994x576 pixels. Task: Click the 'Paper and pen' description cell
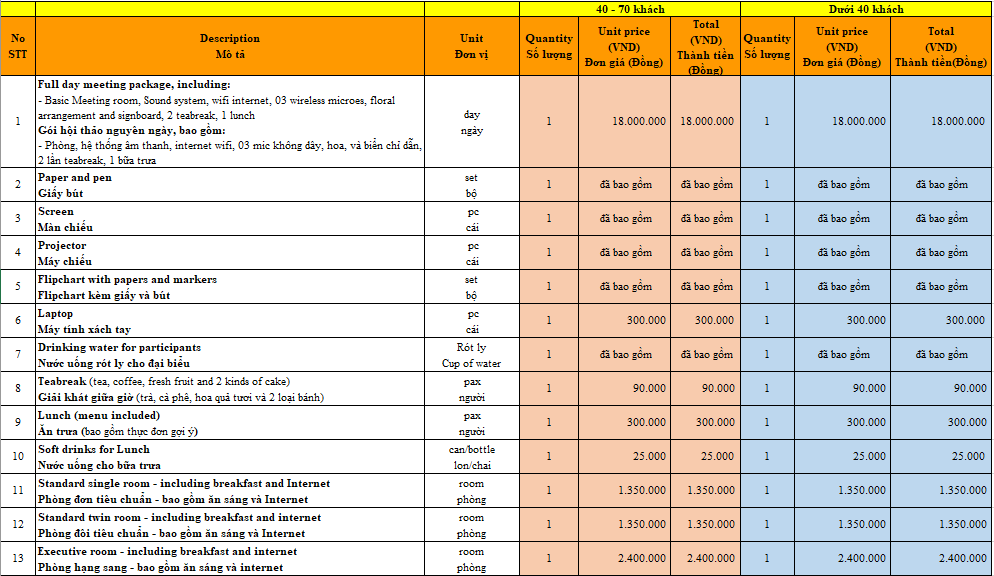[x=230, y=185]
